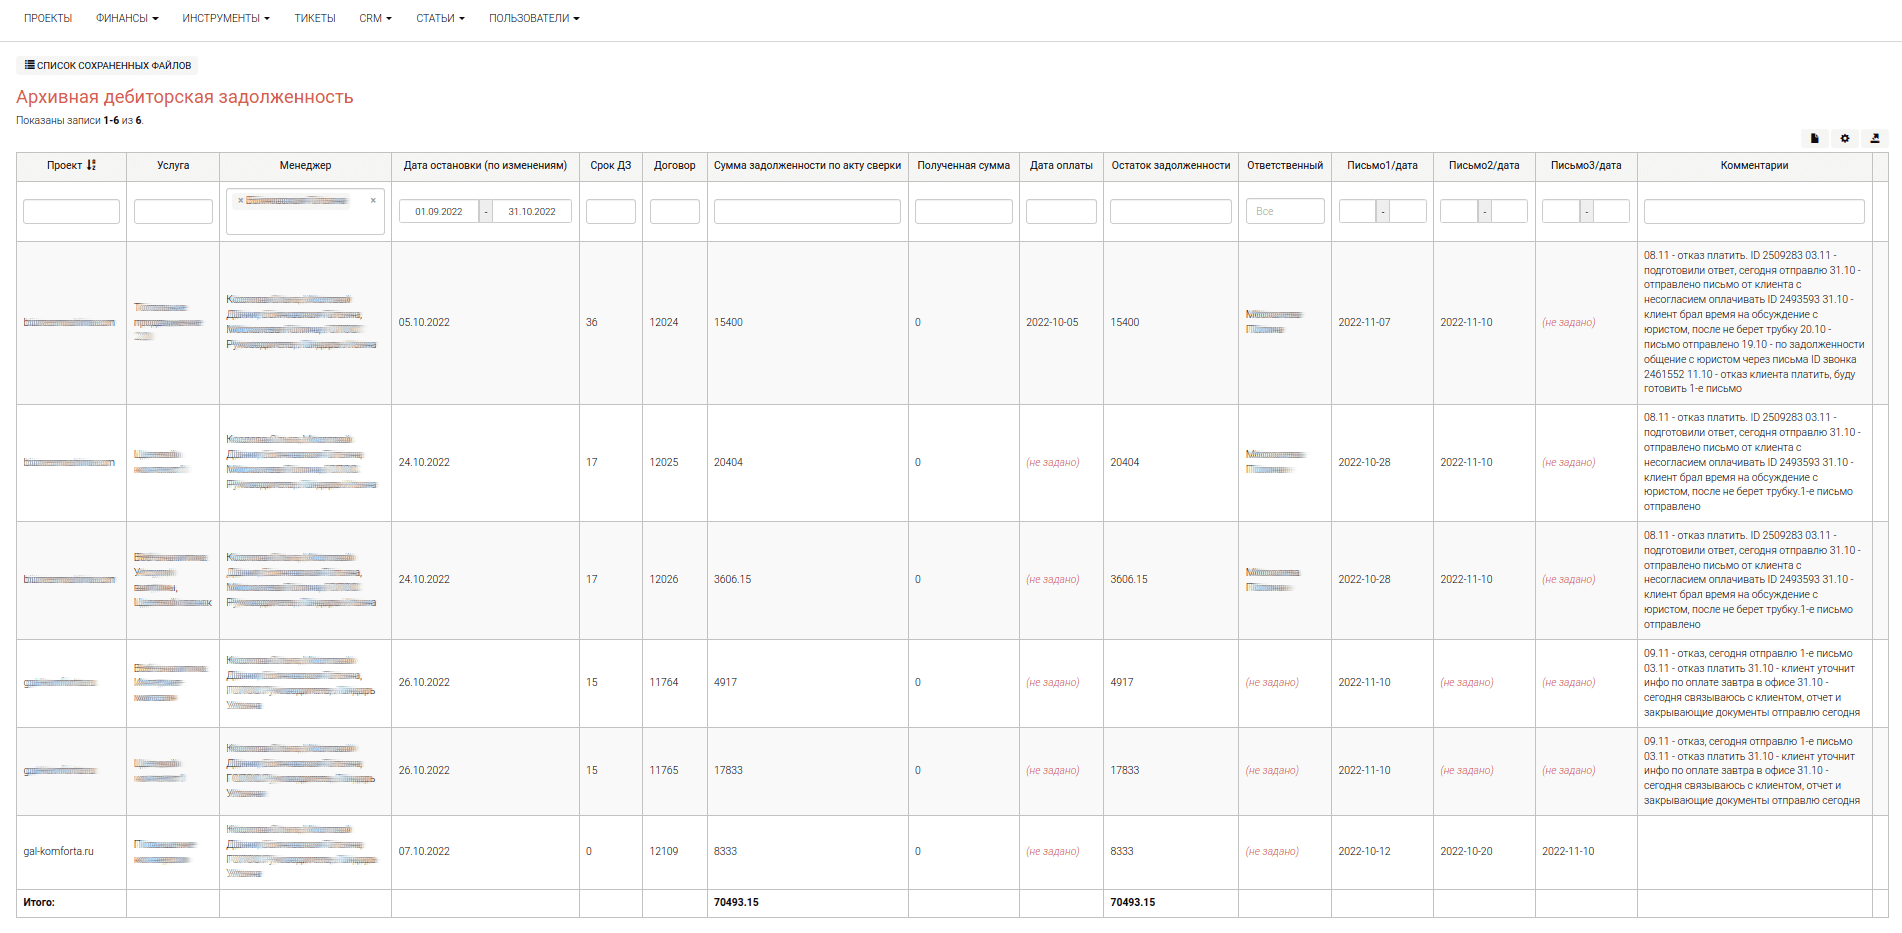Expand the CRM menu
This screenshot has height=933, width=1902.
pyautogui.click(x=375, y=19)
